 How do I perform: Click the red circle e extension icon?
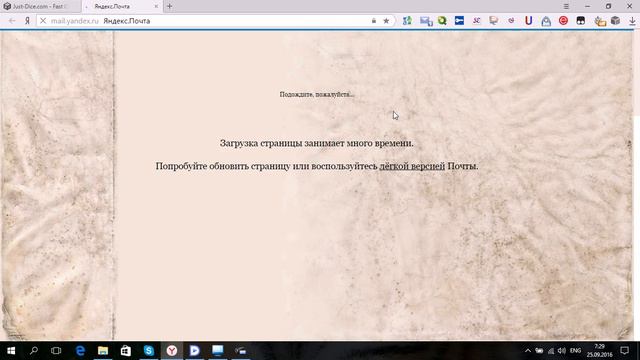coord(563,21)
